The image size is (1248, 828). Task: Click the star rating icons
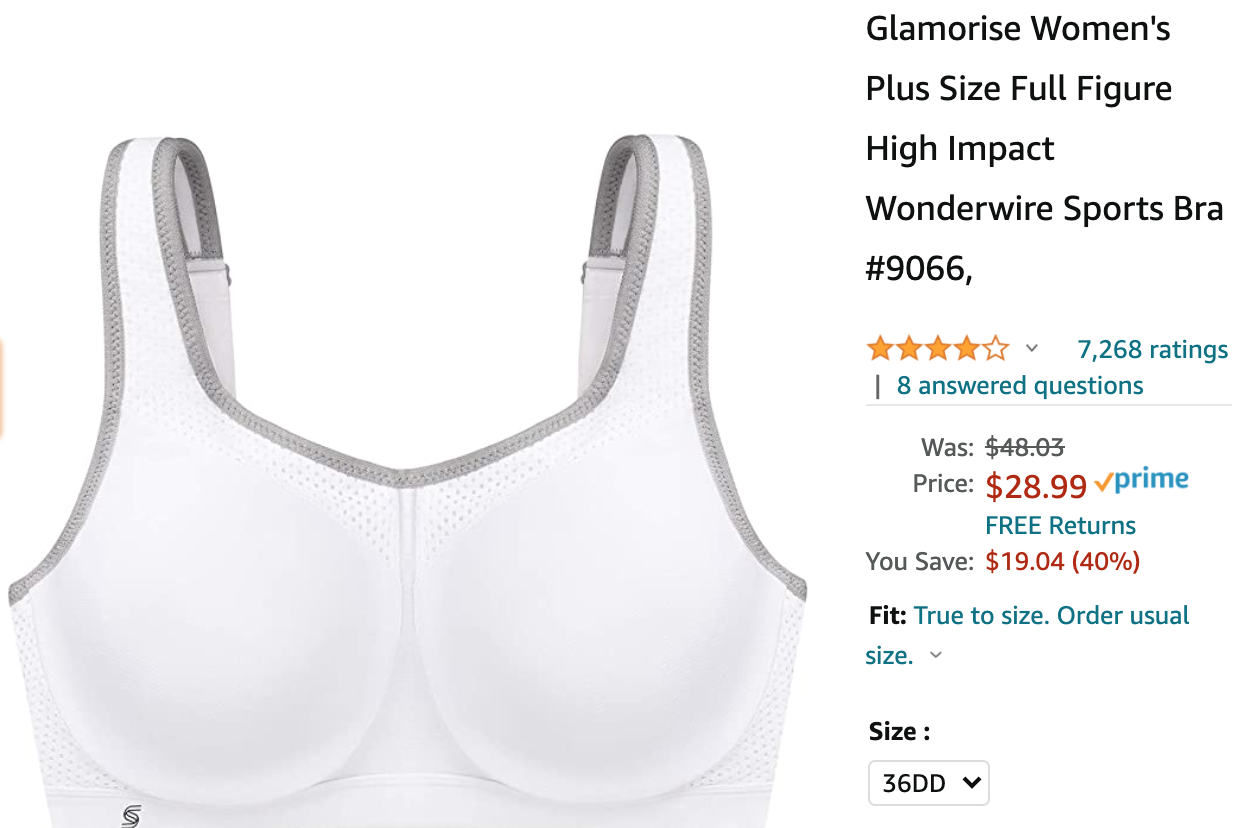tap(938, 349)
